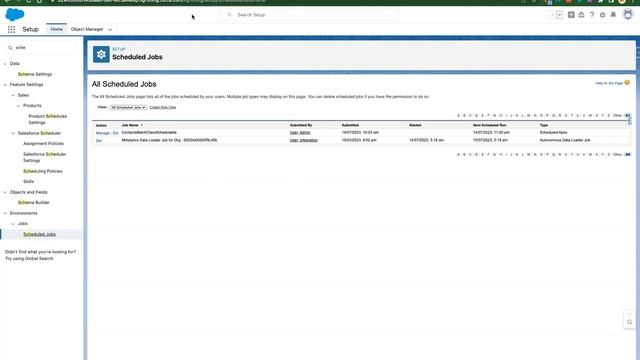The image size is (640, 360).
Task: Open the Setup gear menu in header
Action: 602,15
